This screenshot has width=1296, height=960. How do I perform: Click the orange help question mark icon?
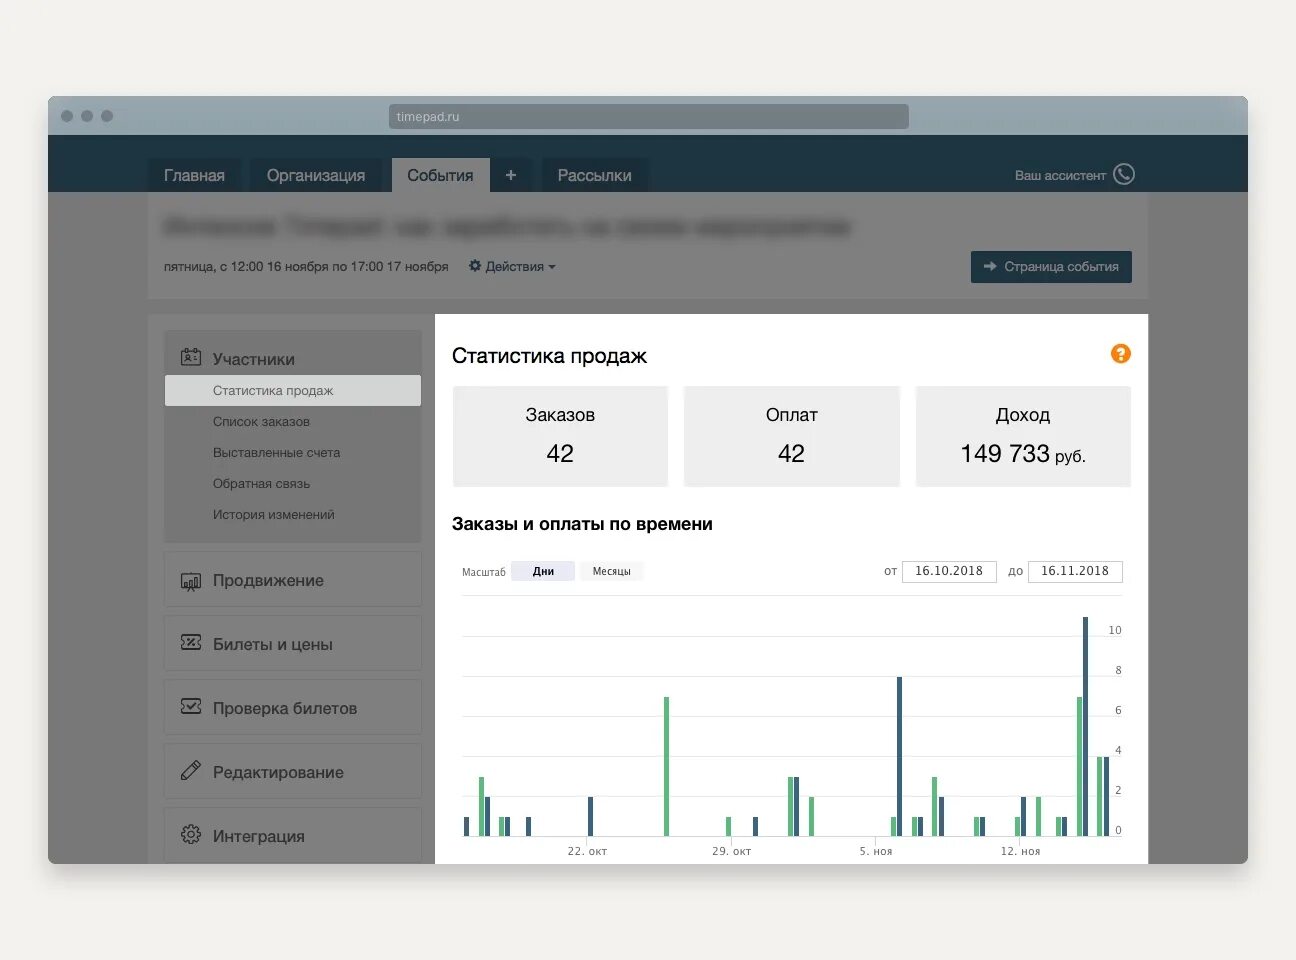coord(1121,354)
